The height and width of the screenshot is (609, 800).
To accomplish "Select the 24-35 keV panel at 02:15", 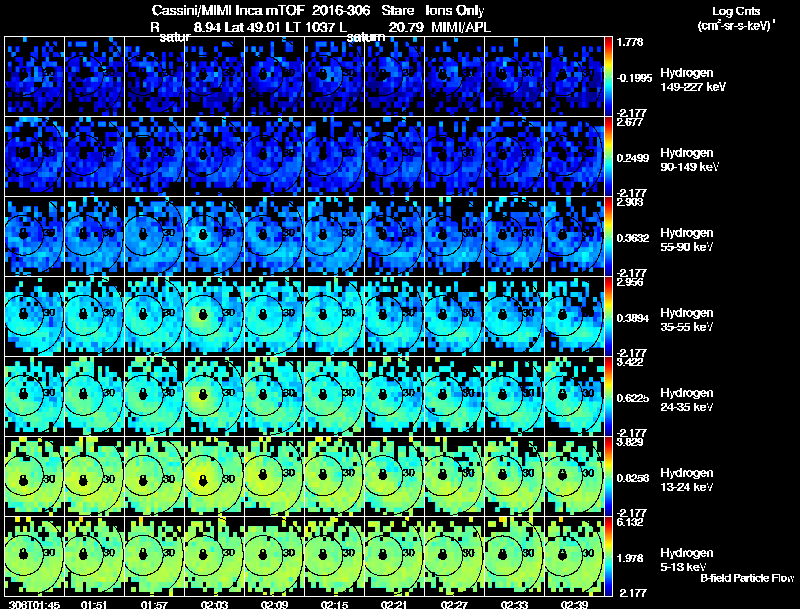I will (x=335, y=397).
